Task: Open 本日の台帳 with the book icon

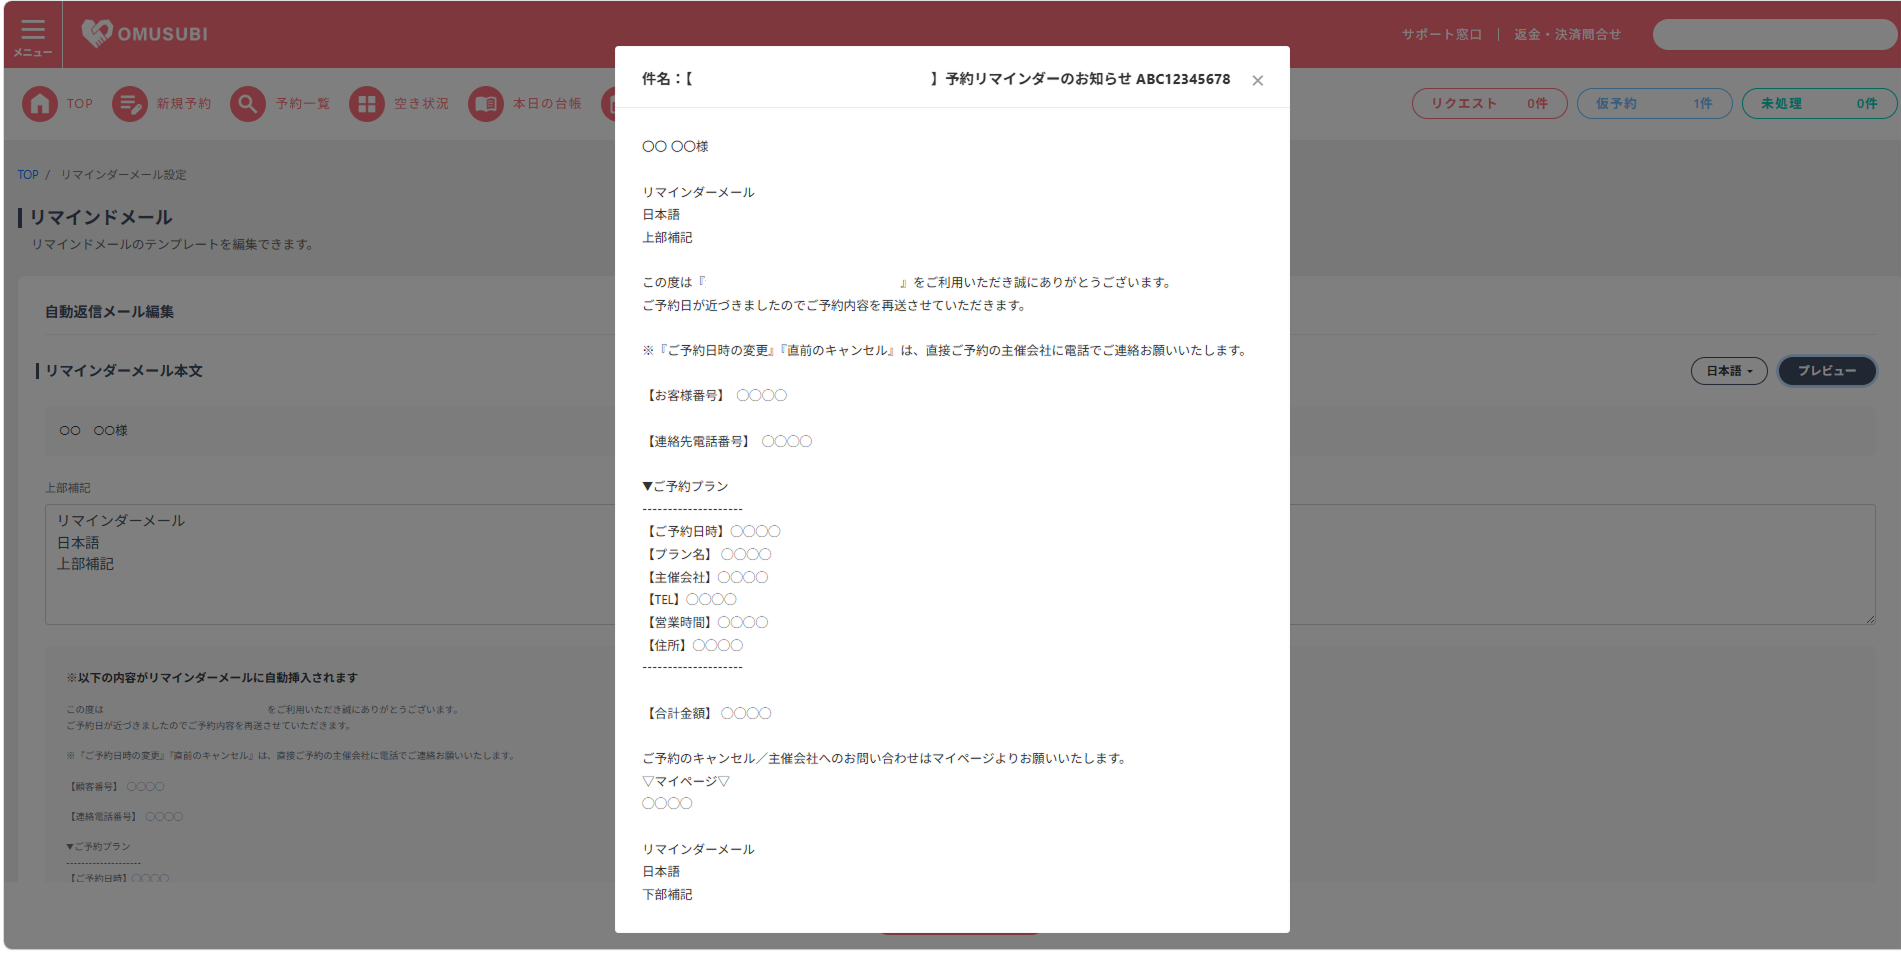Action: (525, 104)
